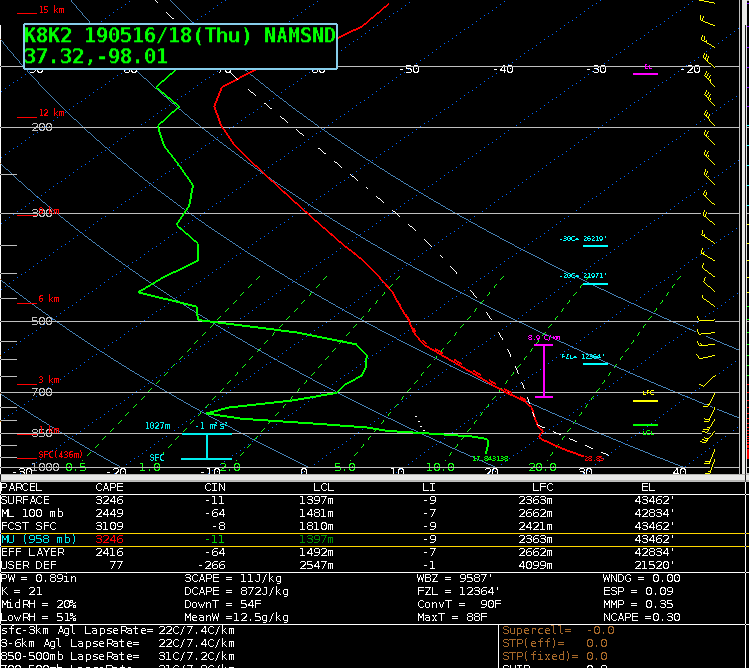Select the cyan FZL 12364' height marker
Image resolution: width=749 pixels, height=668 pixels.
click(593, 359)
